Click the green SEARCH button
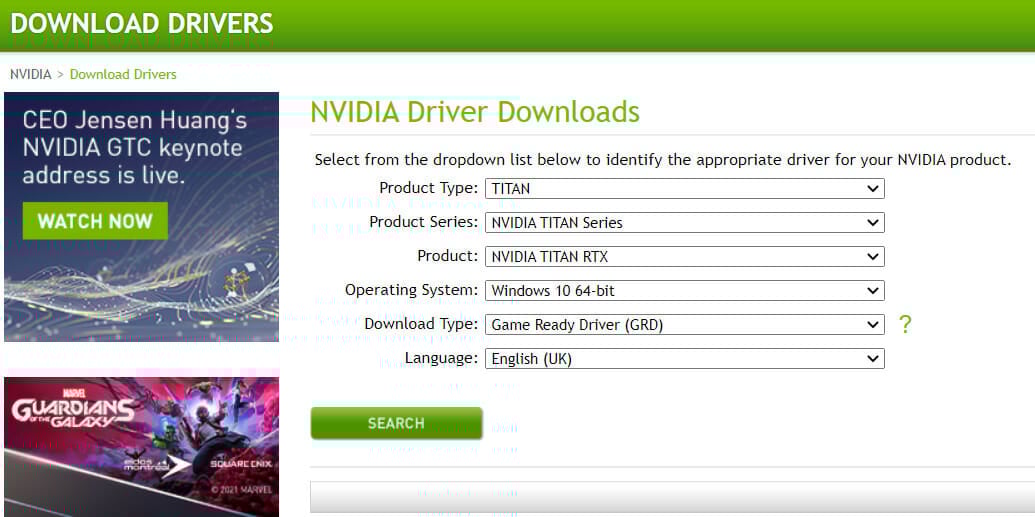 [396, 423]
